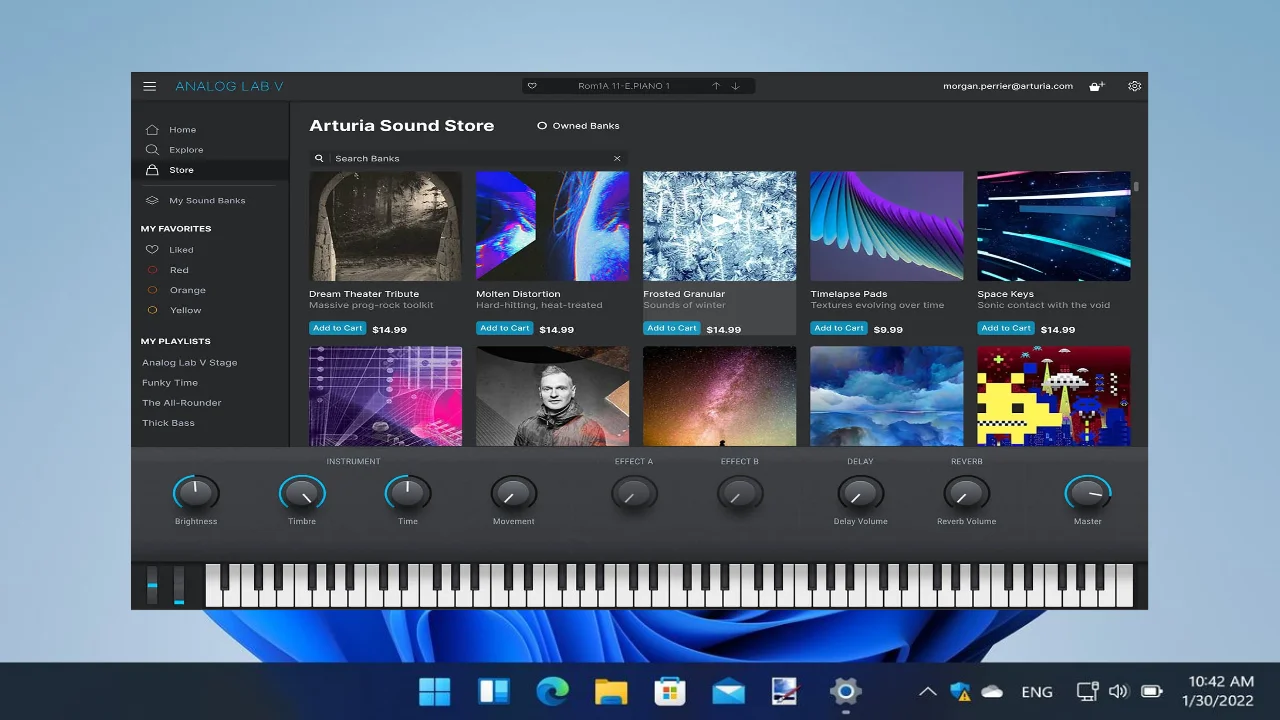Open the Frosted Granular cover image
Screen dimensions: 1280x720
pyautogui.click(x=720, y=226)
